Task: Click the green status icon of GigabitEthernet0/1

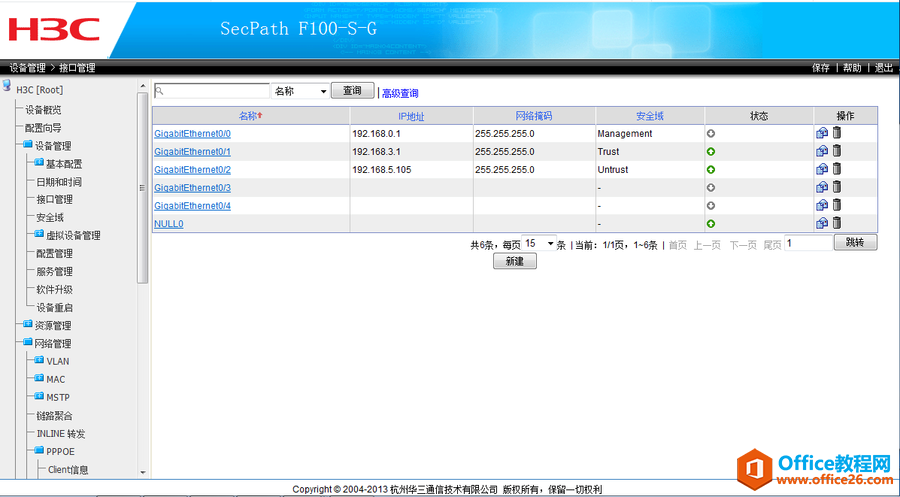Action: point(711,152)
